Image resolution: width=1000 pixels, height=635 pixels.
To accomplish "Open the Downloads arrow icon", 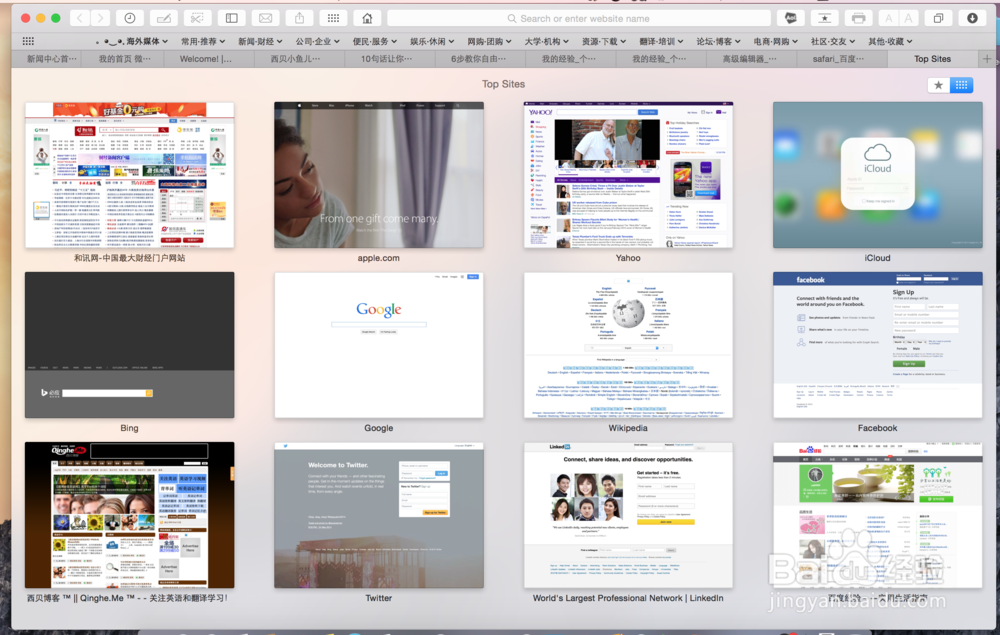I will pos(972,18).
